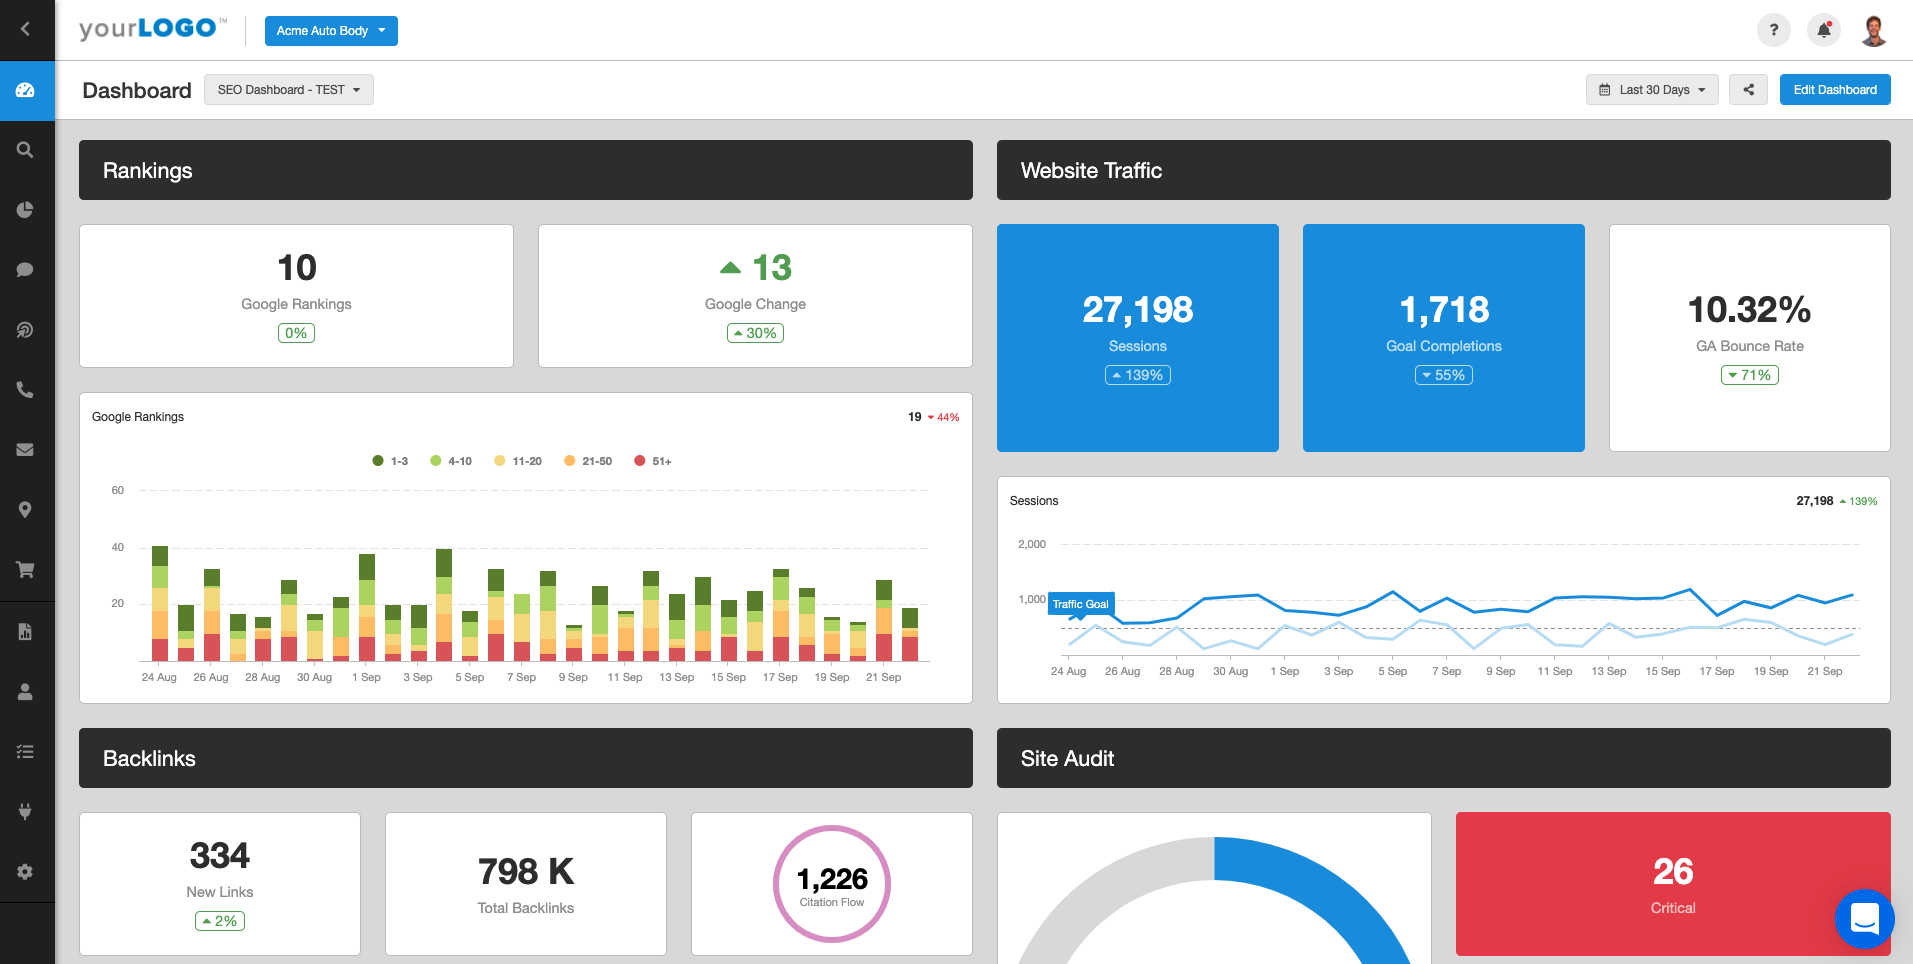Open the dashboard gauge sidebar icon
Viewport: 1913px width, 964px height.
tap(26, 90)
